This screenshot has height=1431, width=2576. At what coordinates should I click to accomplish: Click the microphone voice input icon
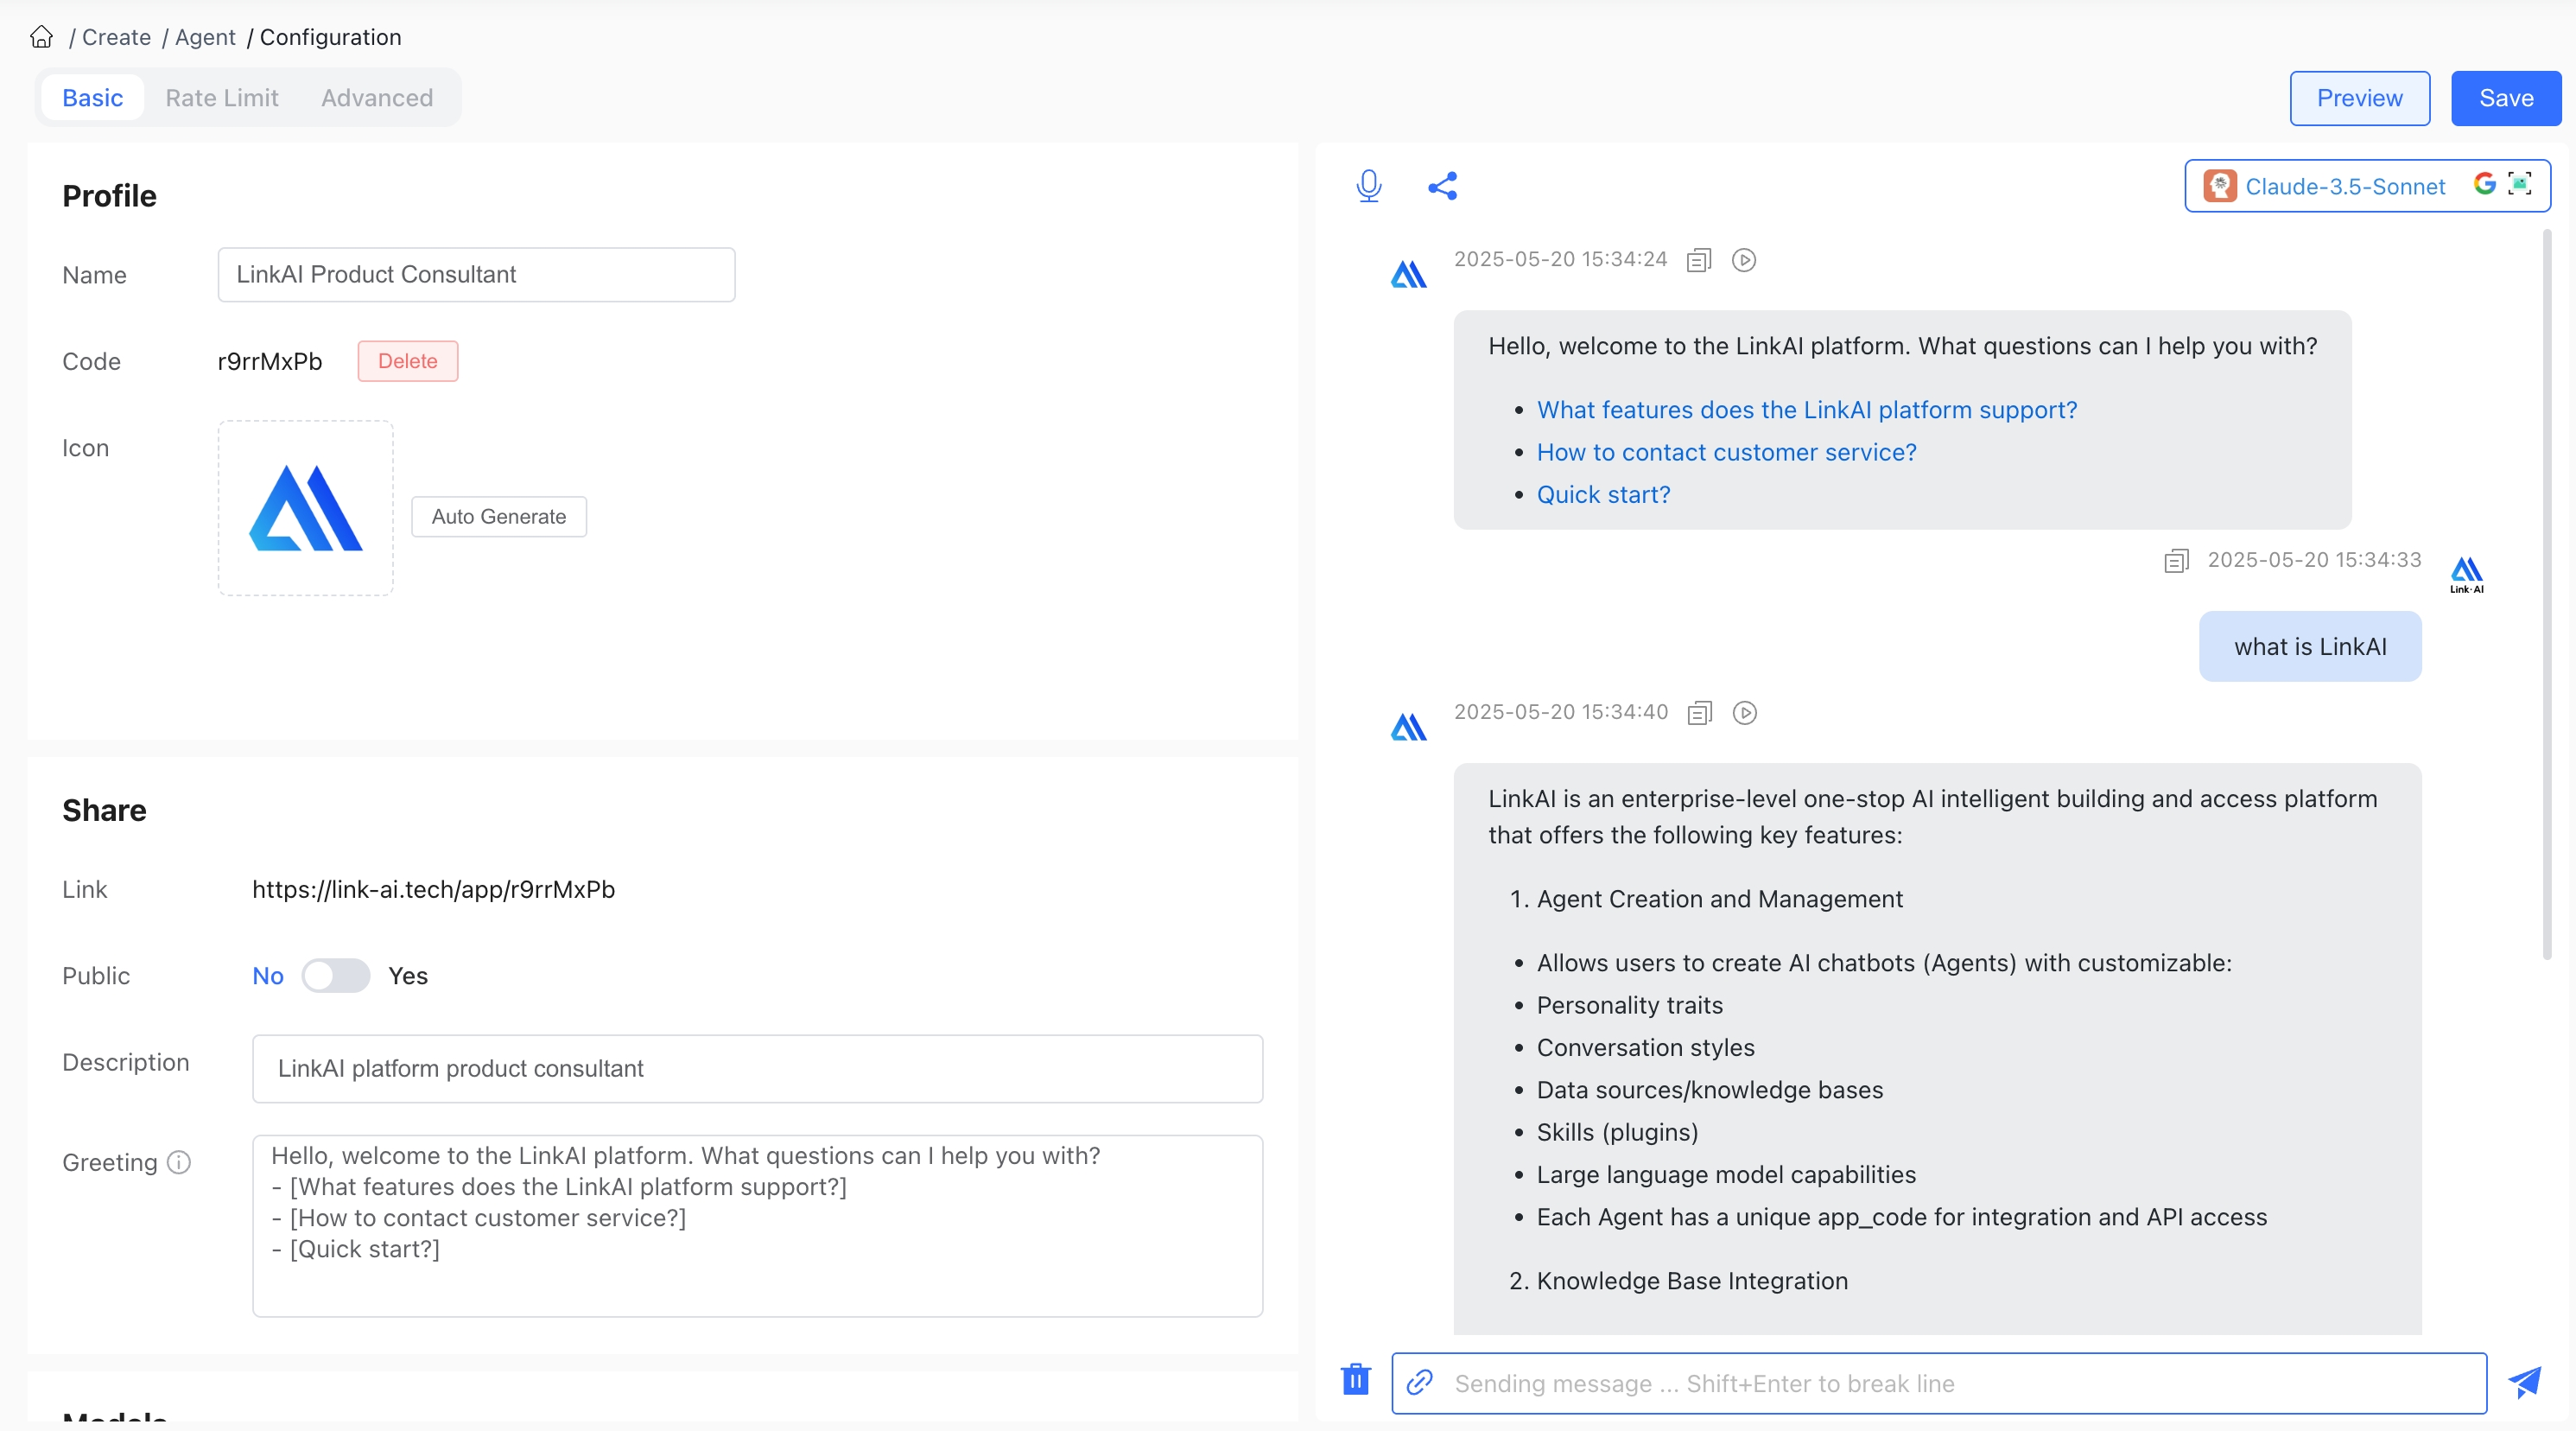click(1369, 186)
